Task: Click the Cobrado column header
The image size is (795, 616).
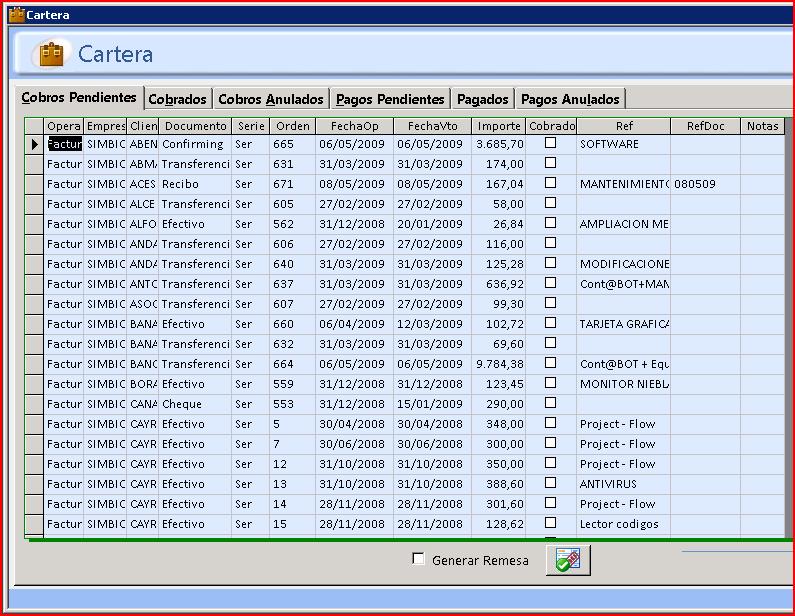Action: click(552, 126)
